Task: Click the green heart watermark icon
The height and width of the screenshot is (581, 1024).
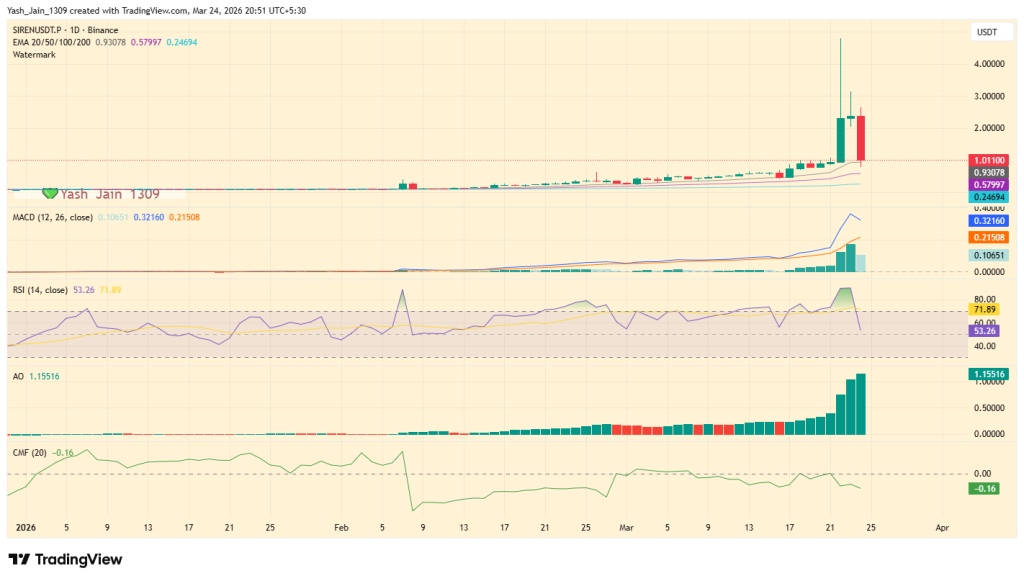Action: (48, 192)
